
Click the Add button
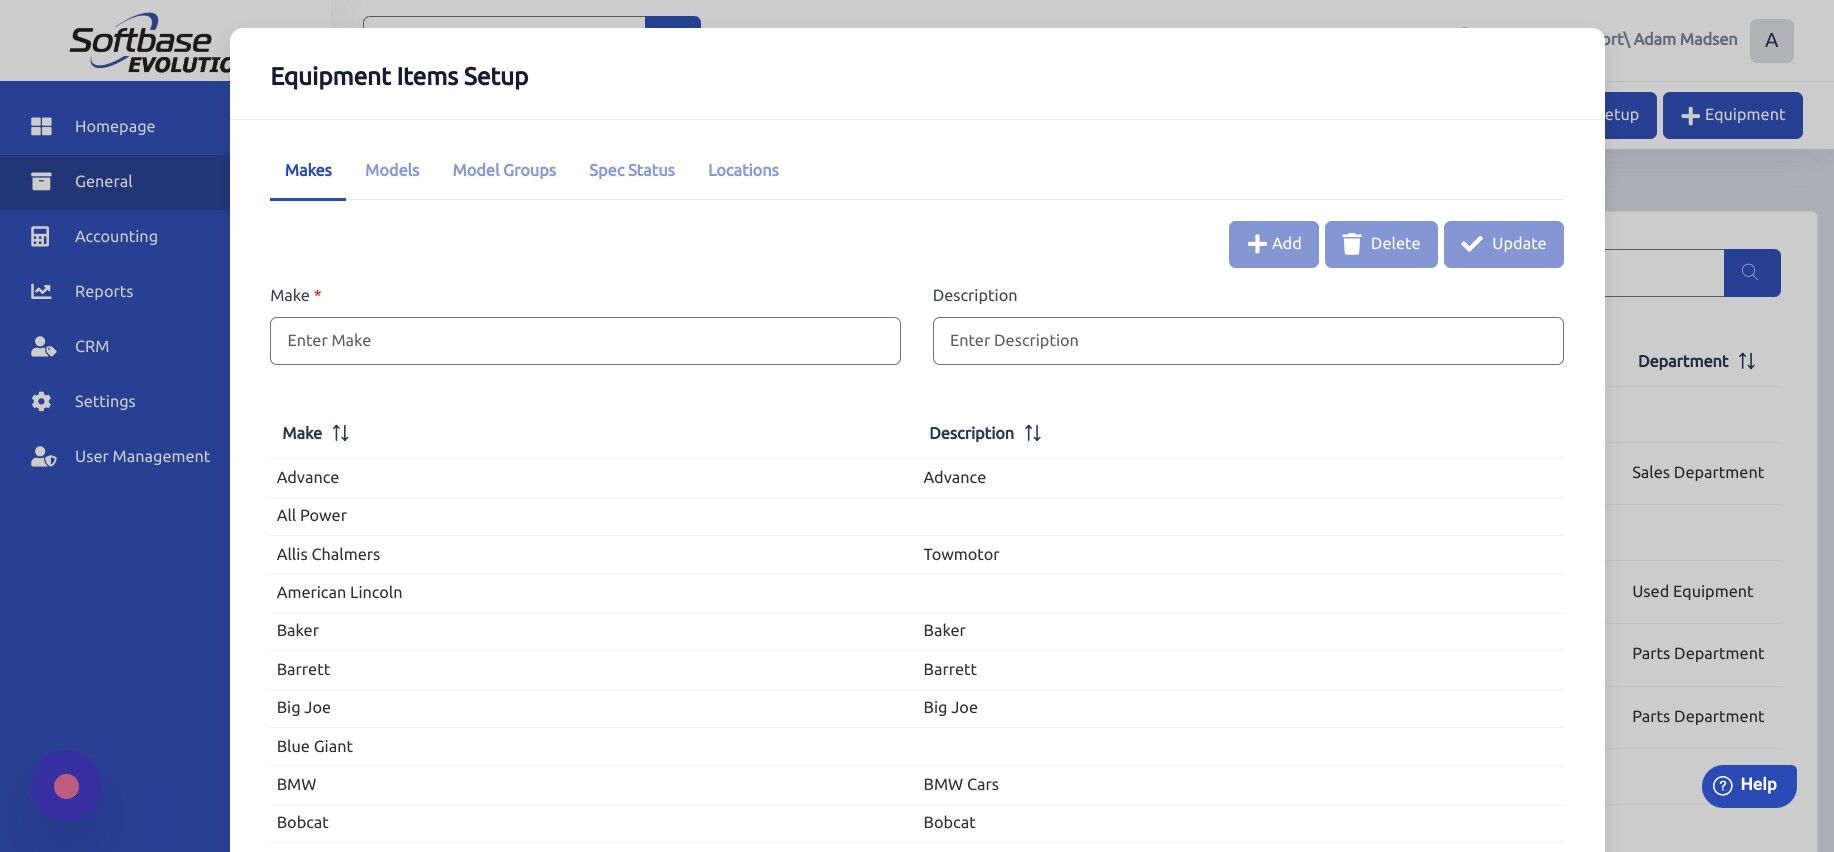(x=1273, y=244)
